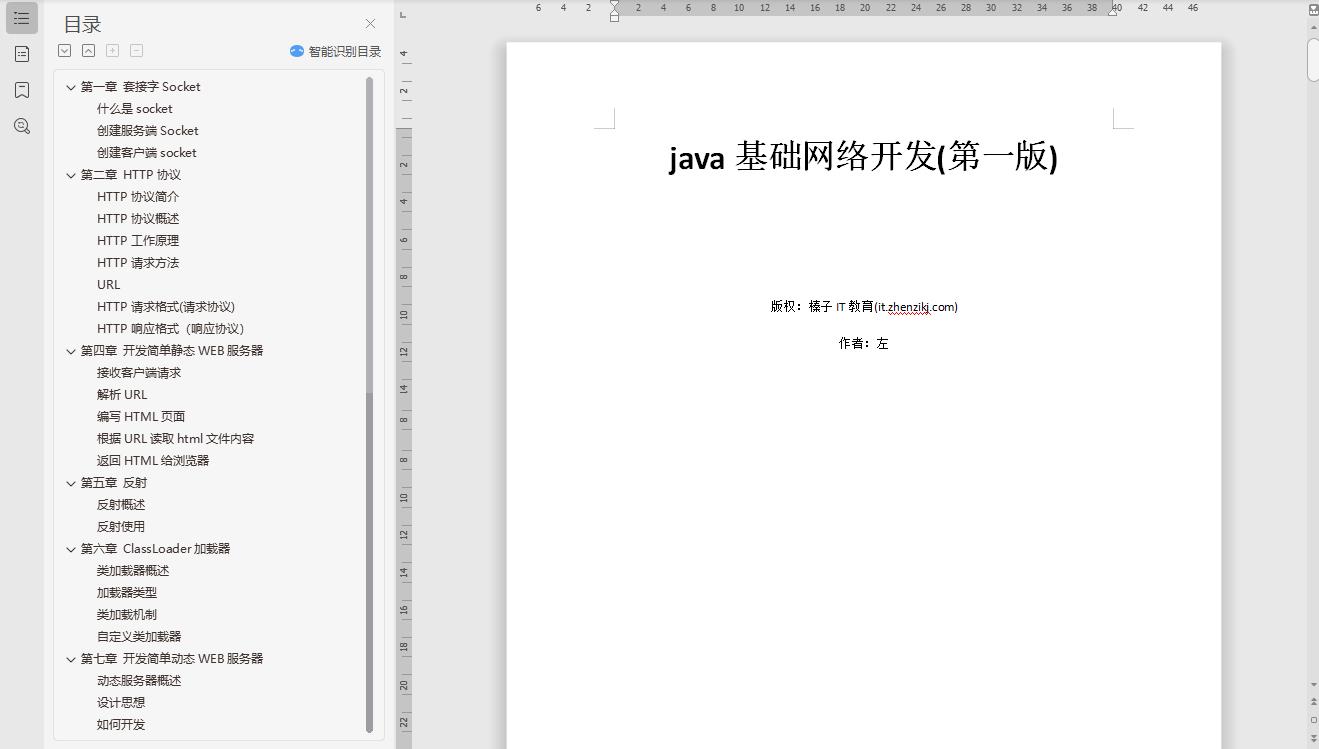Select 类加载机制 in the outline
The height and width of the screenshot is (749, 1319).
pyautogui.click(x=127, y=615)
